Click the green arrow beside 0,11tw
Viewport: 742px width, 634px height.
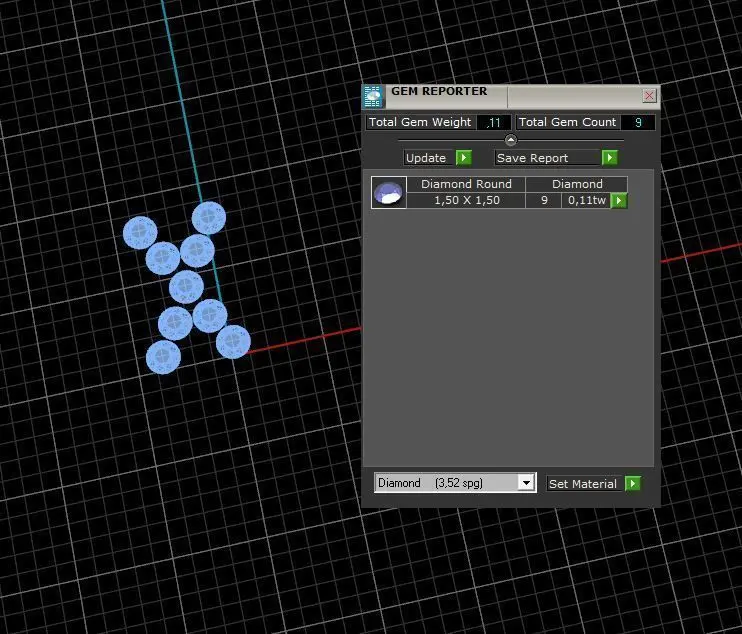pos(619,201)
